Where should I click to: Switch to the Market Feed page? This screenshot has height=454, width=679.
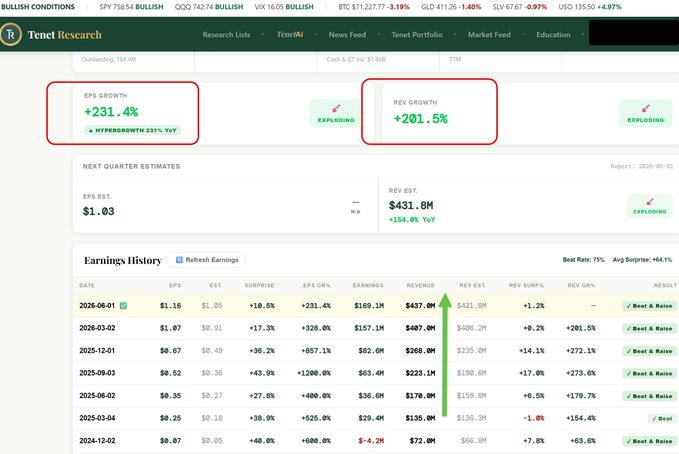coord(489,35)
